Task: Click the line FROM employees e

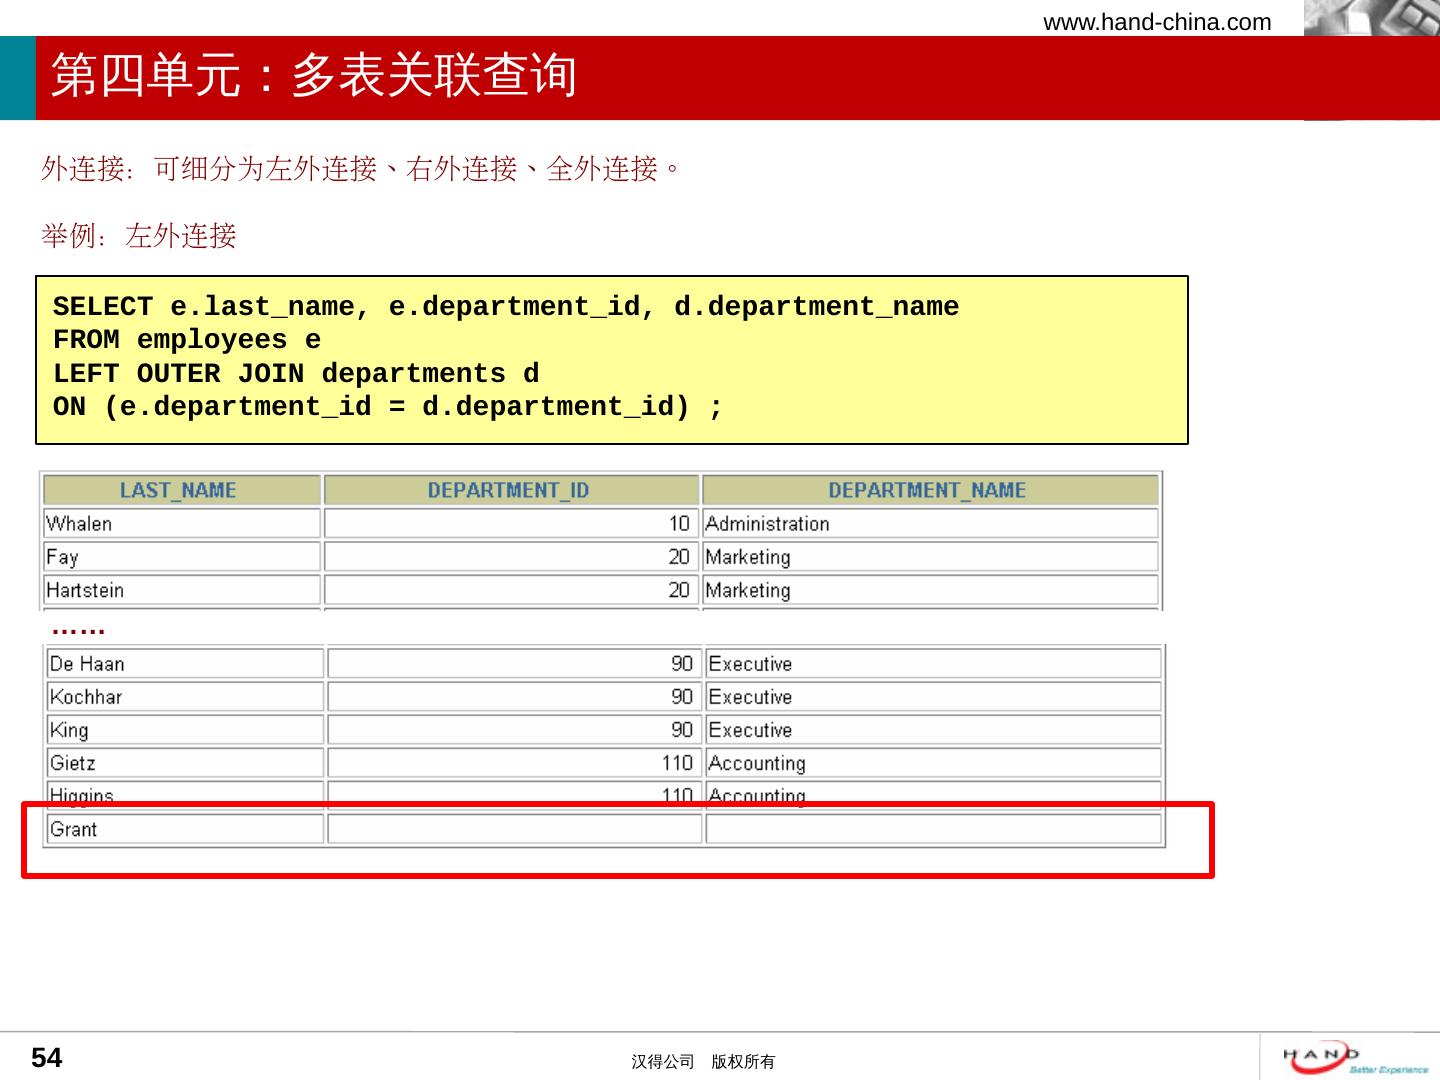Action: (187, 340)
